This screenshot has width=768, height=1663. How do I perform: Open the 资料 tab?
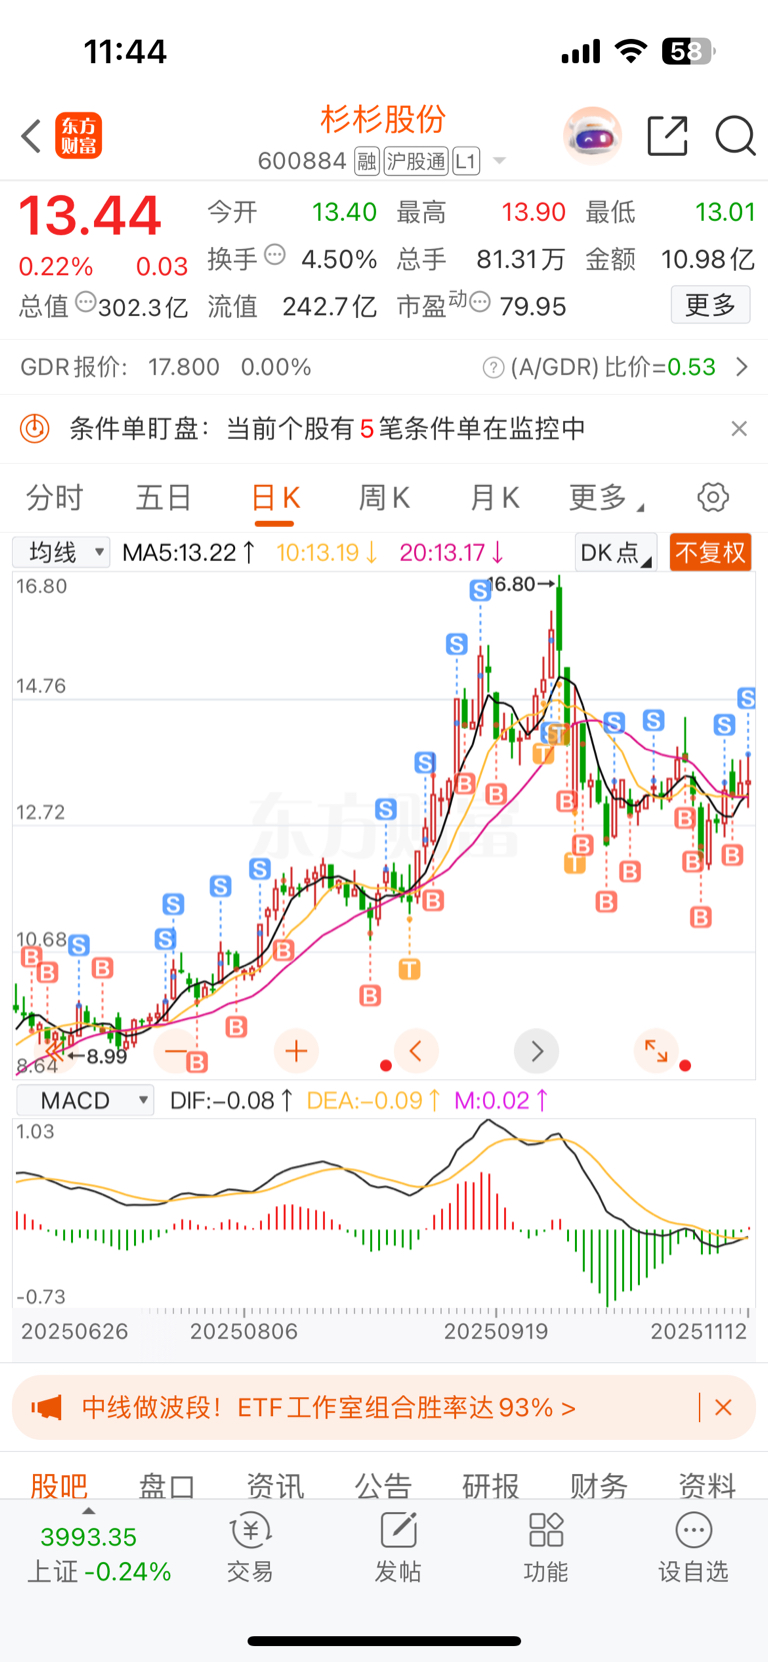[707, 1486]
